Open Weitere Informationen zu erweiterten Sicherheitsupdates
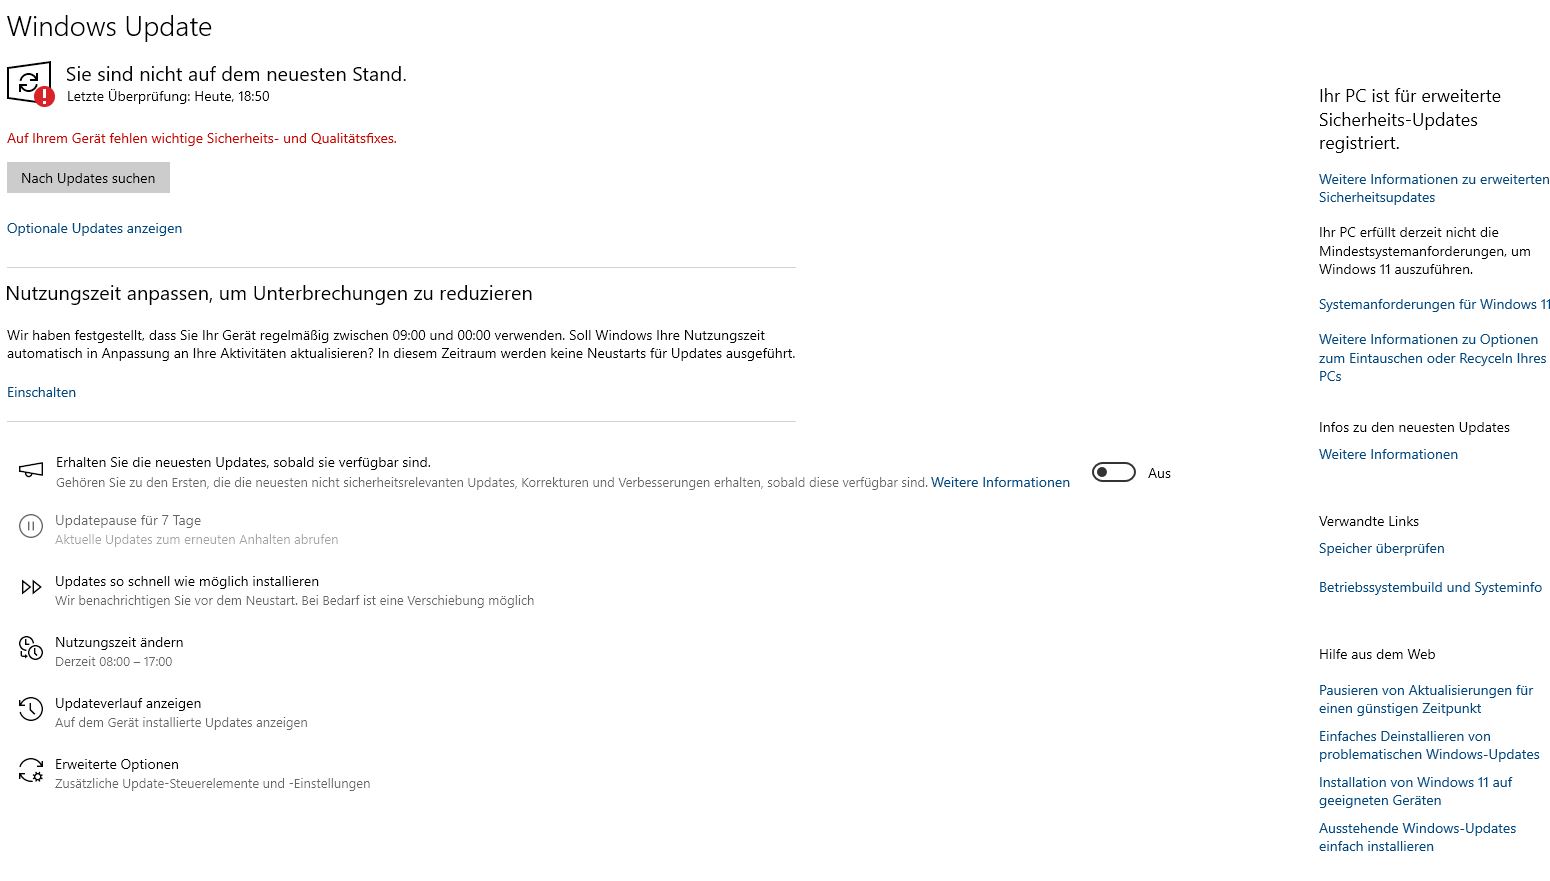This screenshot has height=881, width=1550. point(1434,188)
